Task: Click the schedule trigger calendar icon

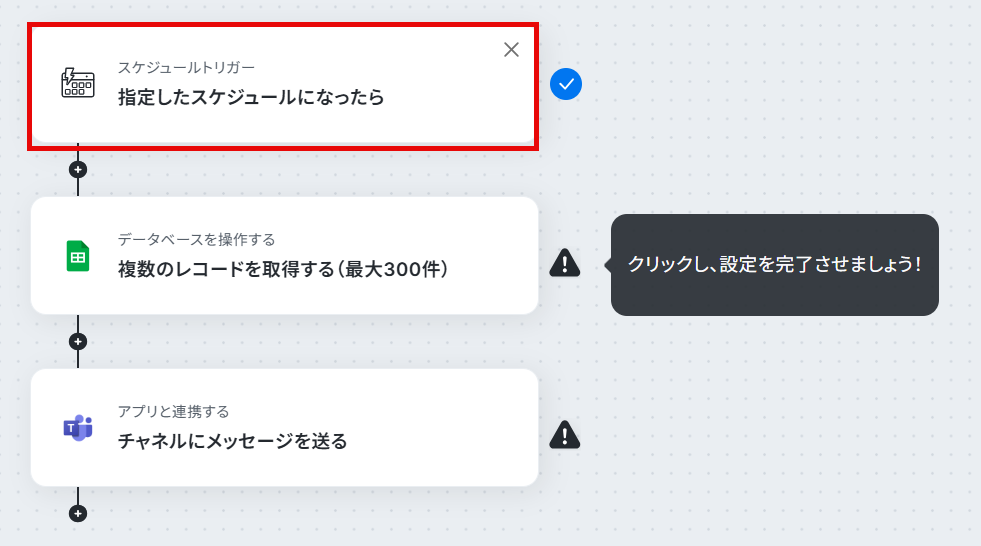Action: [78, 83]
